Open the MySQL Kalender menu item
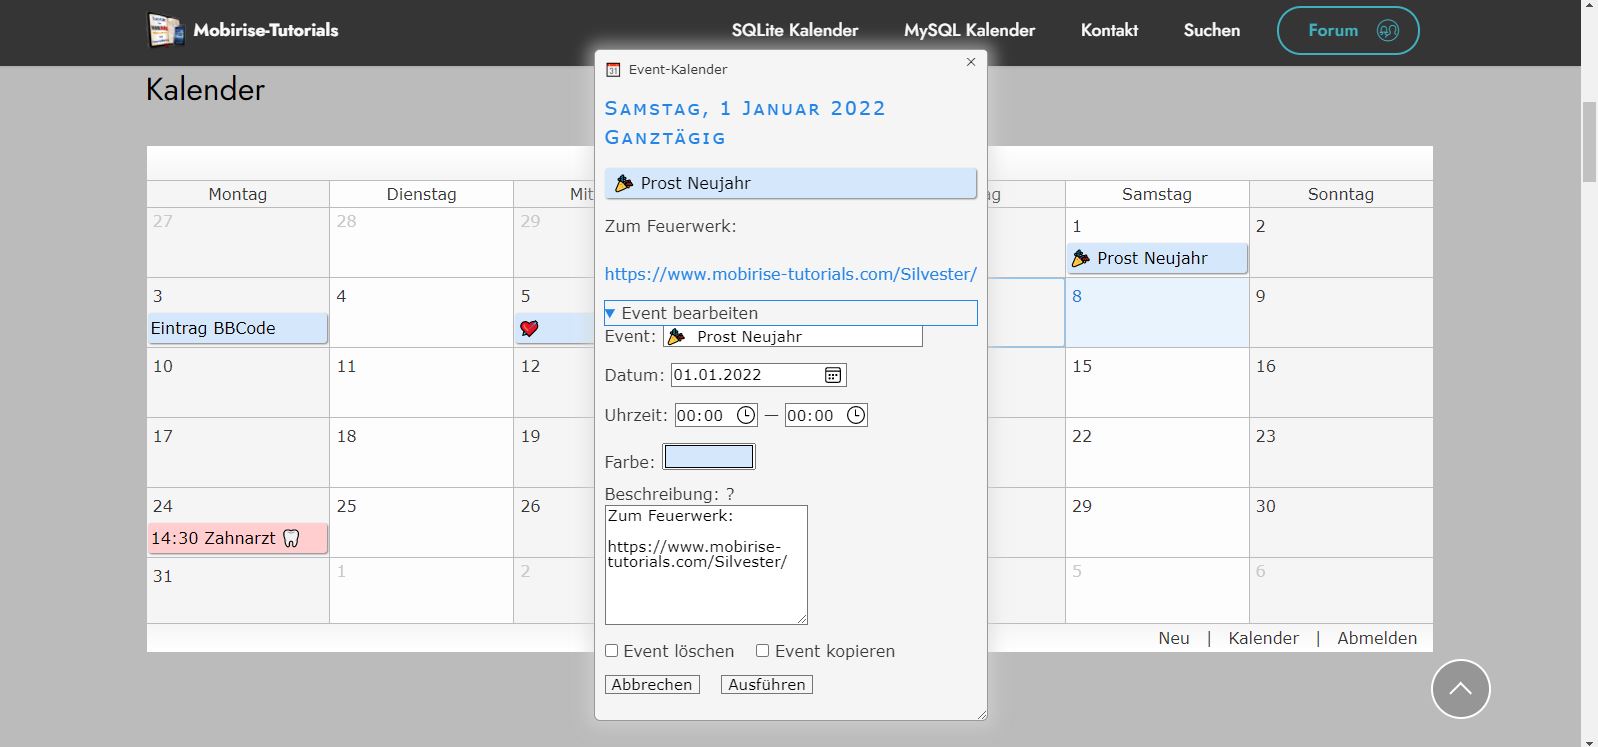Image resolution: width=1598 pixels, height=747 pixels. pyautogui.click(x=969, y=30)
